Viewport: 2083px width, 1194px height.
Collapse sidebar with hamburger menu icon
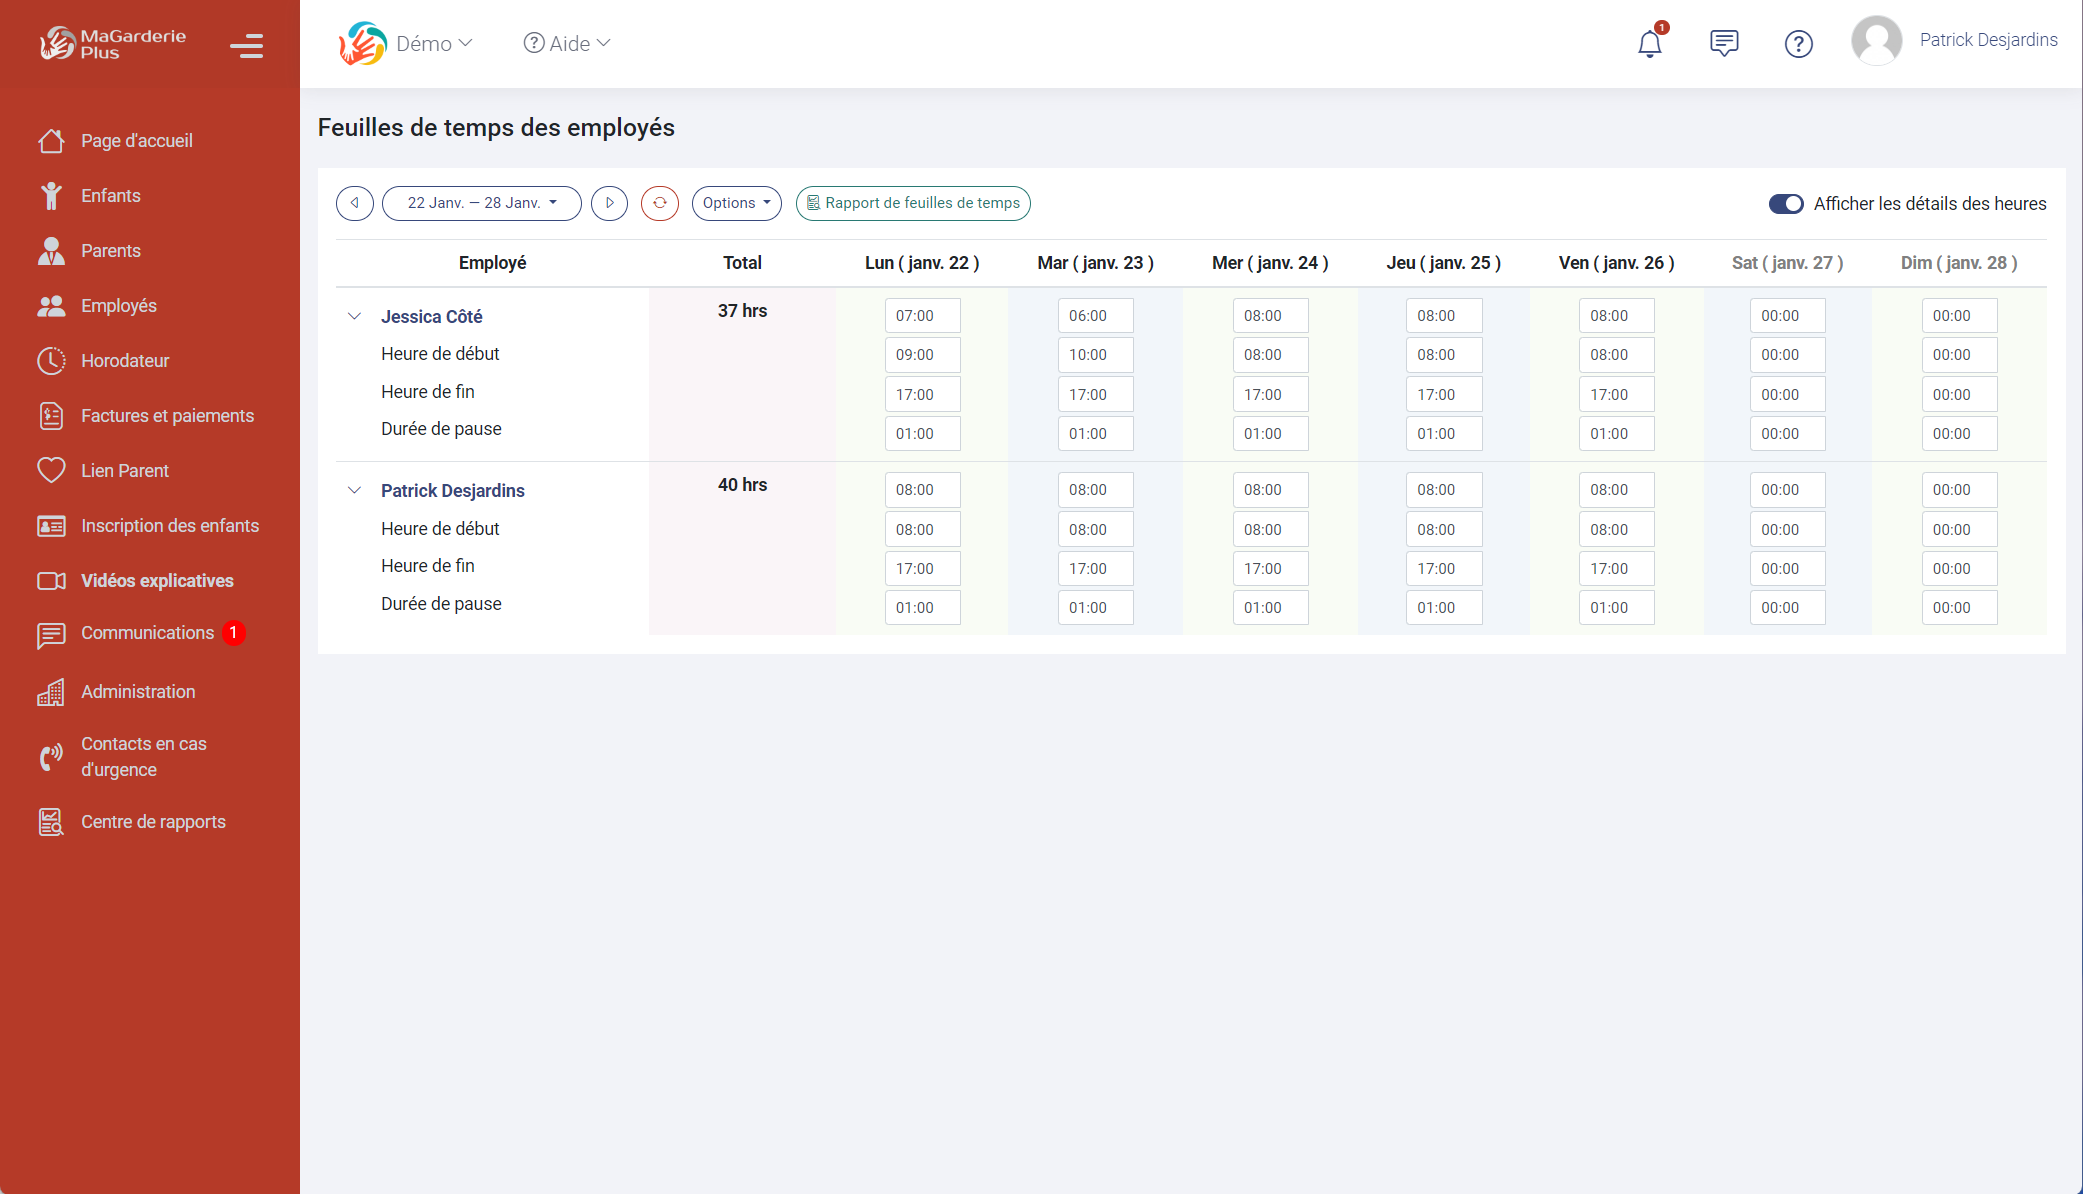click(246, 46)
